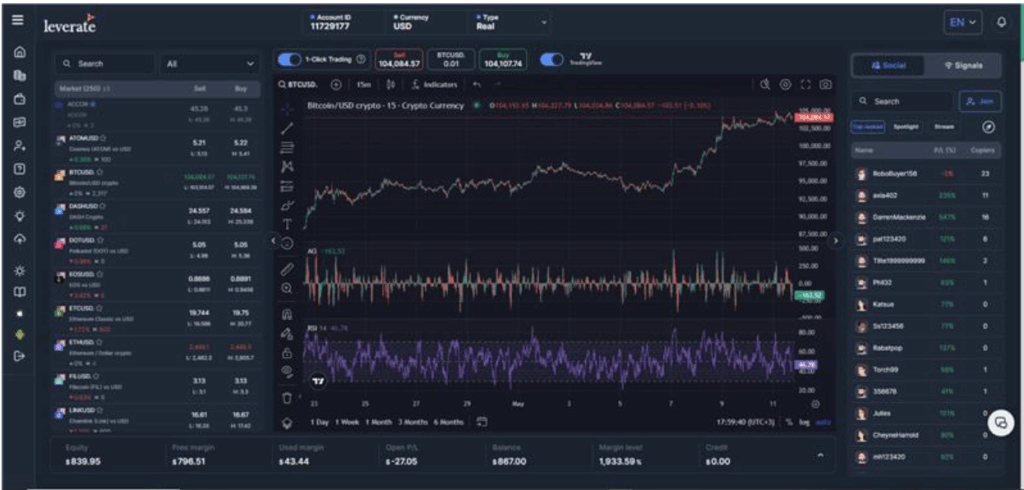Toggle the TradingView chart switch
Viewport: 1024px width, 490px height.
[552, 60]
